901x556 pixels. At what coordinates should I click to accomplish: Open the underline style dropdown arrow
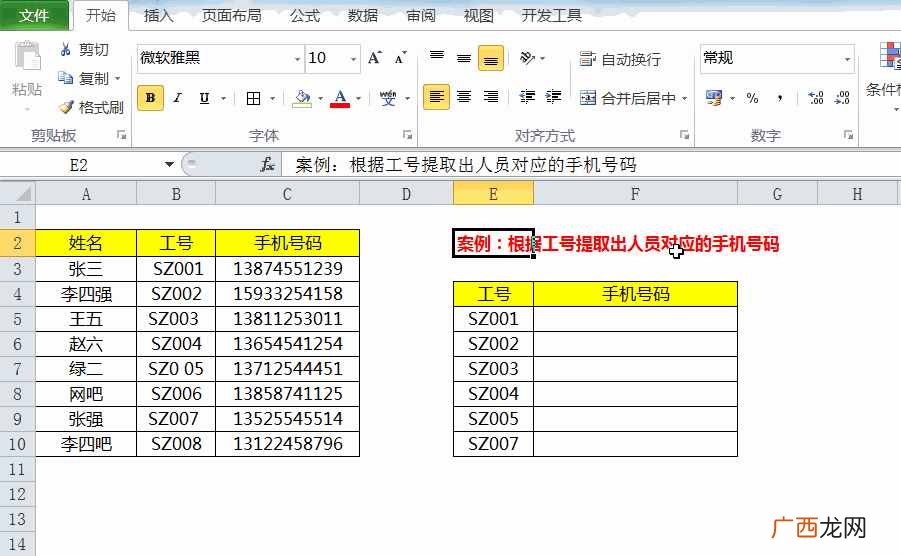pos(224,98)
